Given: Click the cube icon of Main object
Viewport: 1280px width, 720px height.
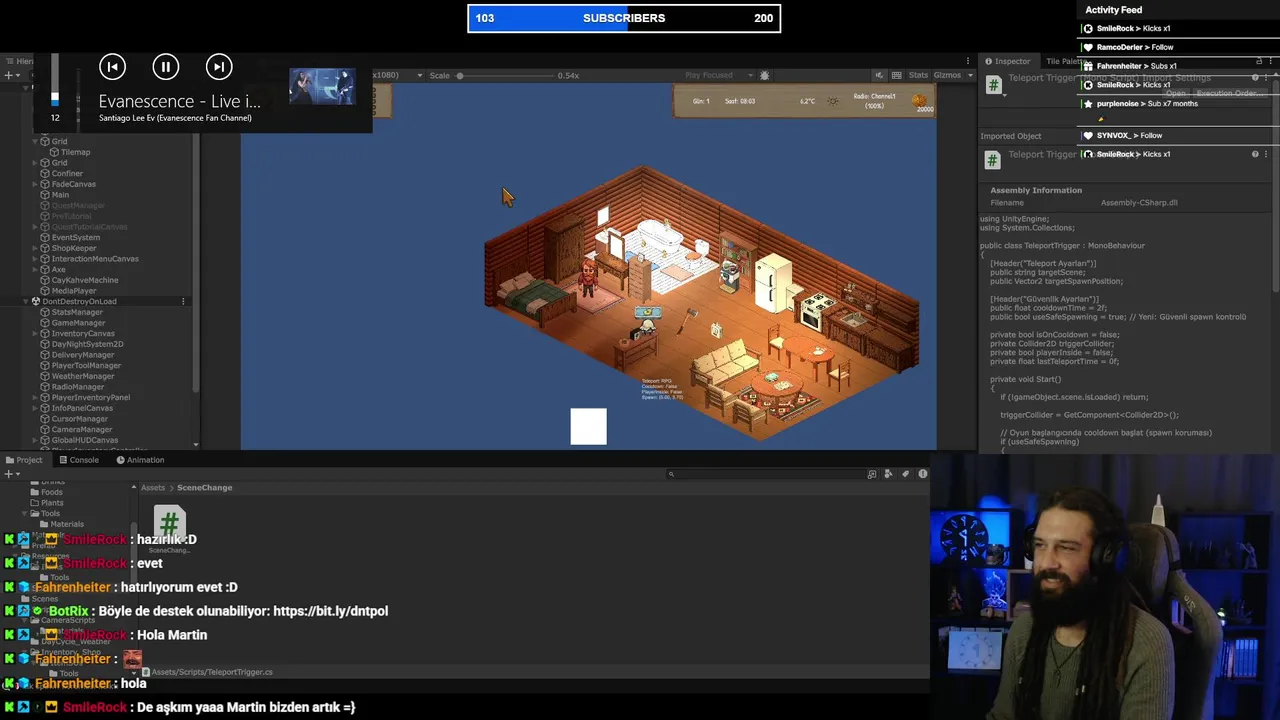Looking at the screenshot, I should pyautogui.click(x=45, y=195).
